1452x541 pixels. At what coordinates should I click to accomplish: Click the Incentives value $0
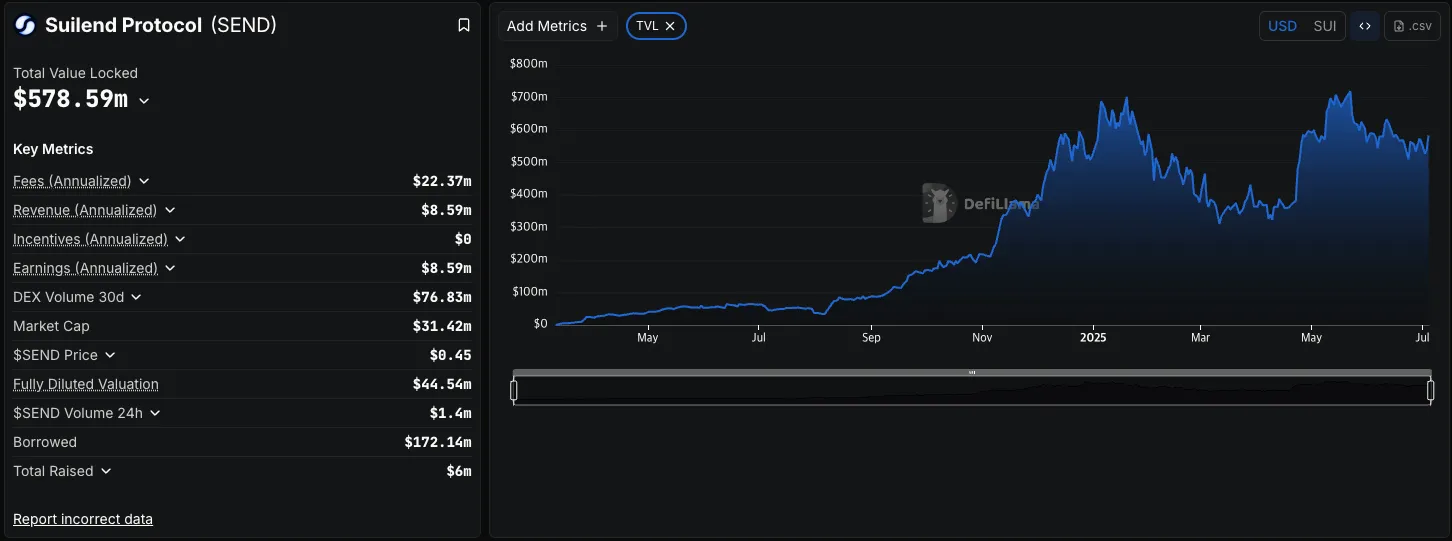click(x=463, y=239)
